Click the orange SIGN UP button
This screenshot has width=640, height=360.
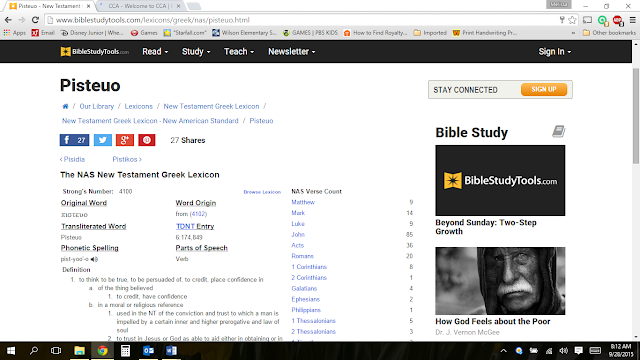(544, 89)
